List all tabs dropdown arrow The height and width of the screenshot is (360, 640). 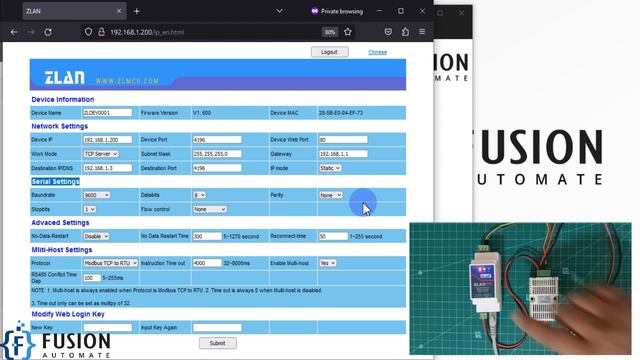pyautogui.click(x=280, y=11)
